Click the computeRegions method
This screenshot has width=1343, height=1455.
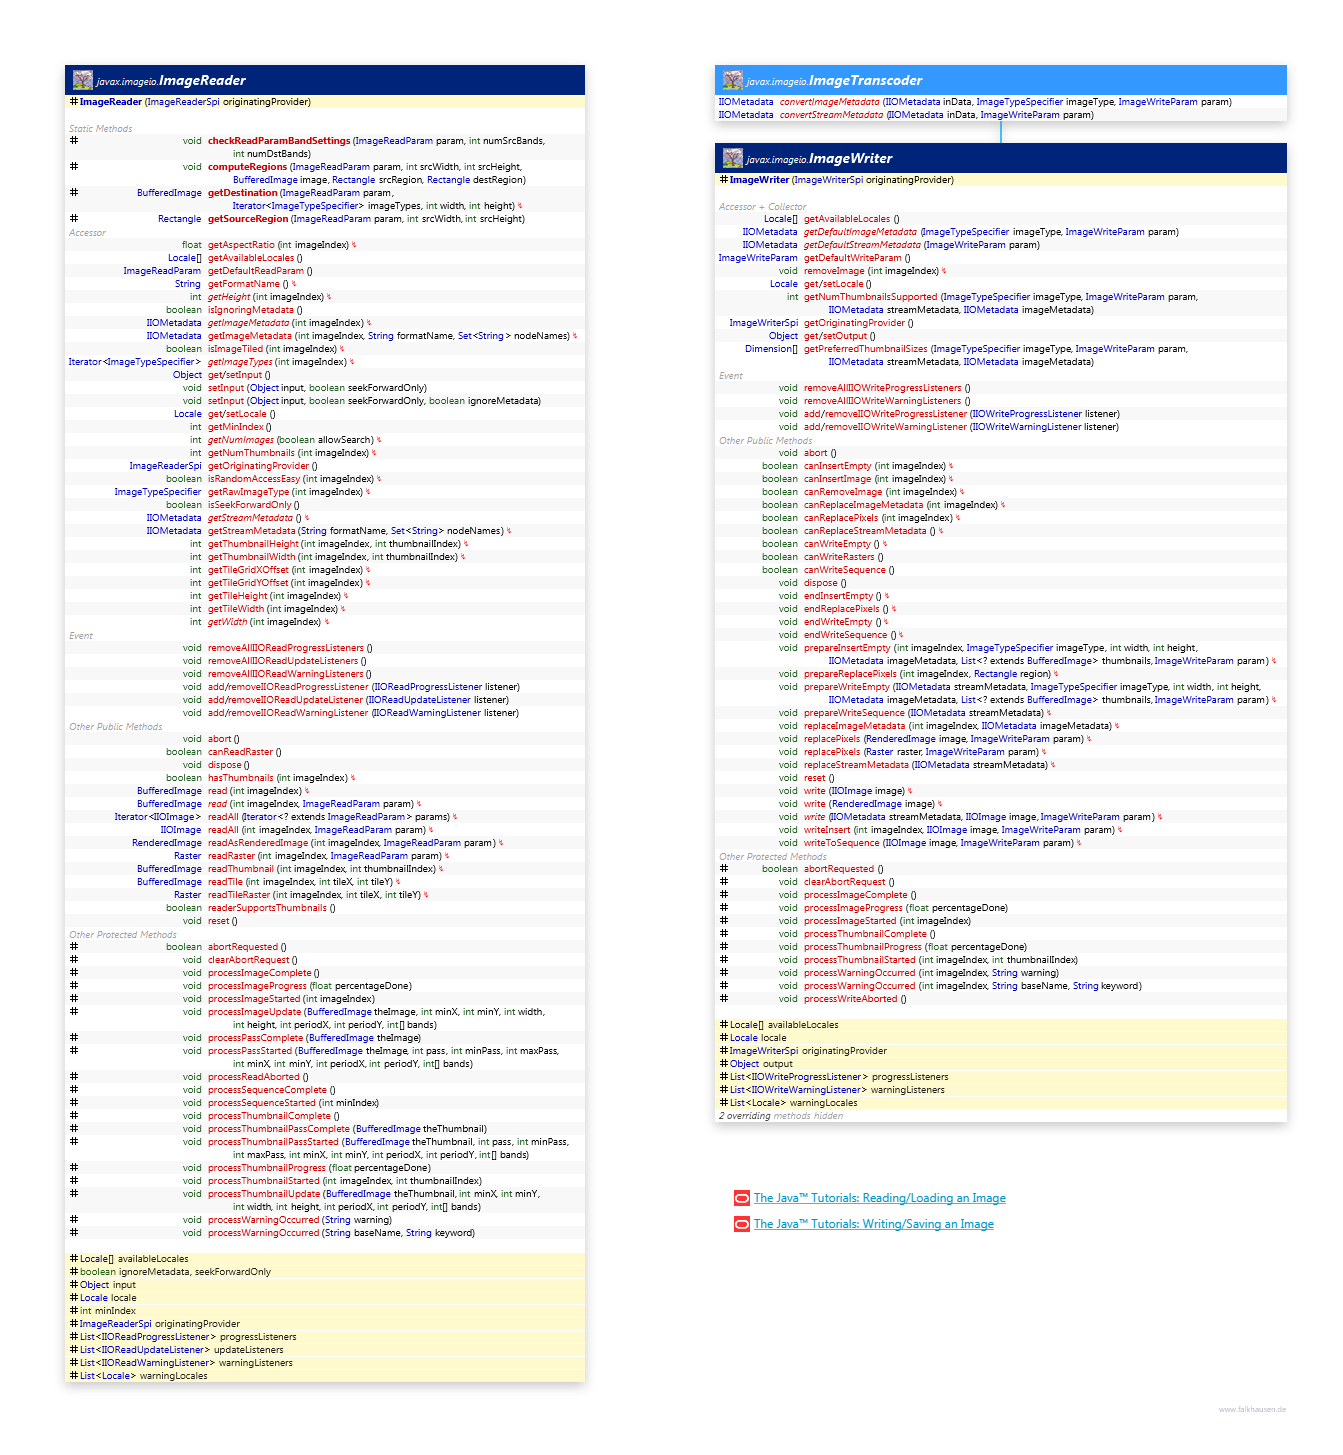[247, 167]
